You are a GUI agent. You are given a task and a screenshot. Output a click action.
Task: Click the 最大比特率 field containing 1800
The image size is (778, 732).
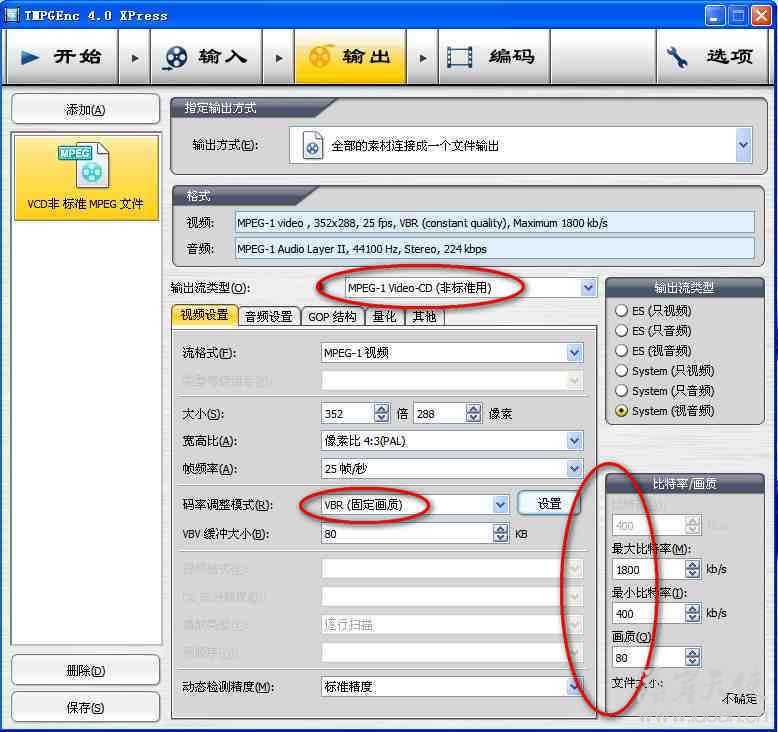(x=648, y=569)
